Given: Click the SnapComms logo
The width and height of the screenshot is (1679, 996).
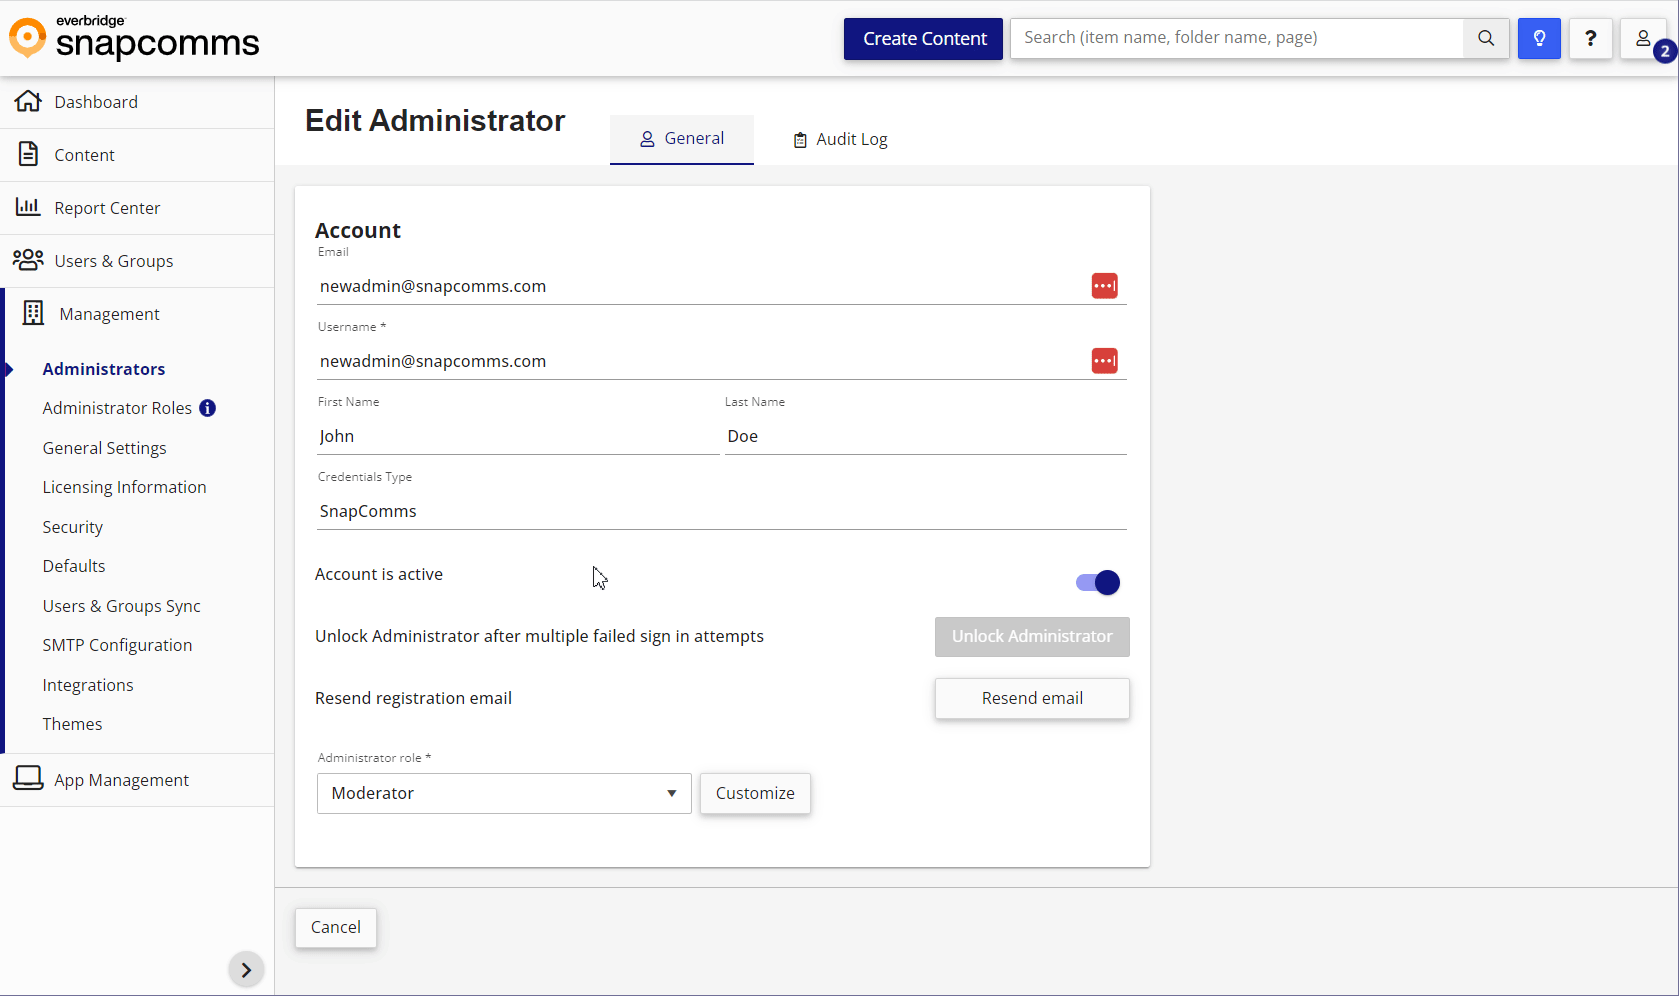Looking at the screenshot, I should pyautogui.click(x=134, y=37).
